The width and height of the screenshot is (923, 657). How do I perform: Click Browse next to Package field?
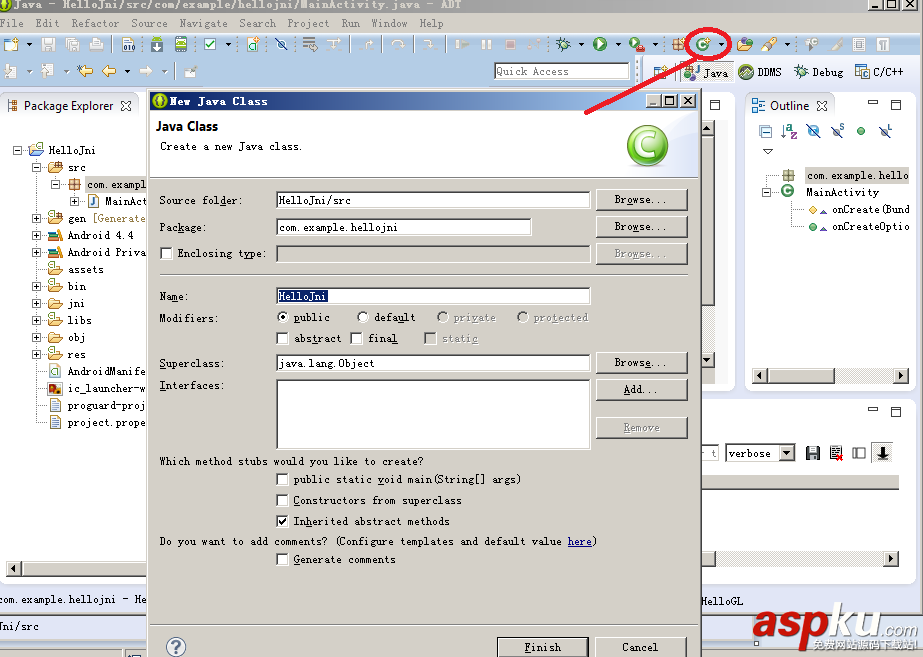(x=642, y=227)
